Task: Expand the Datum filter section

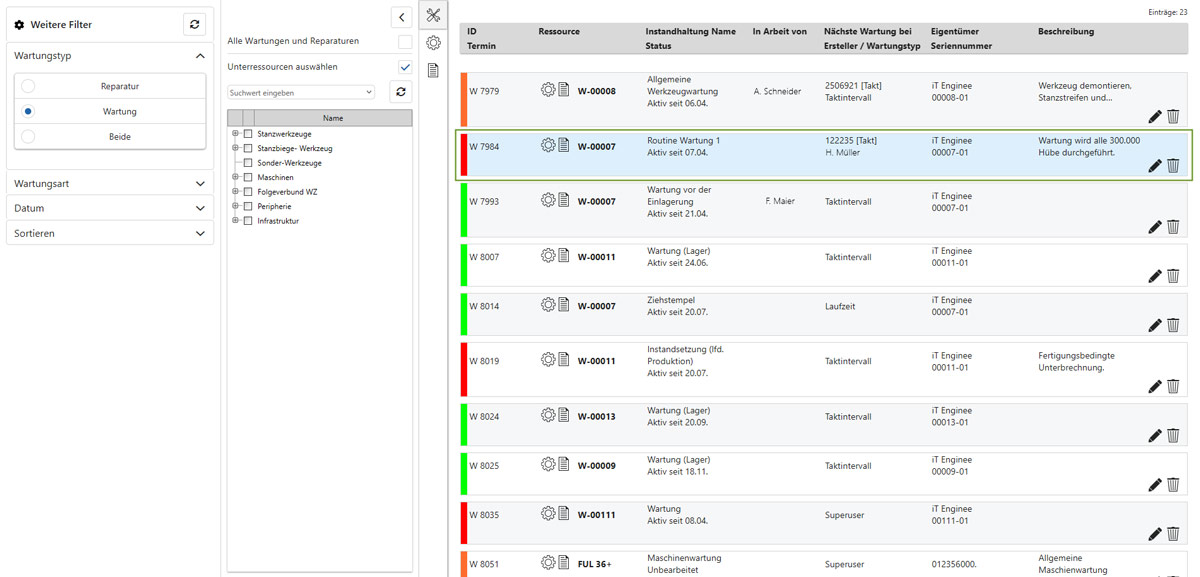Action: tap(200, 208)
